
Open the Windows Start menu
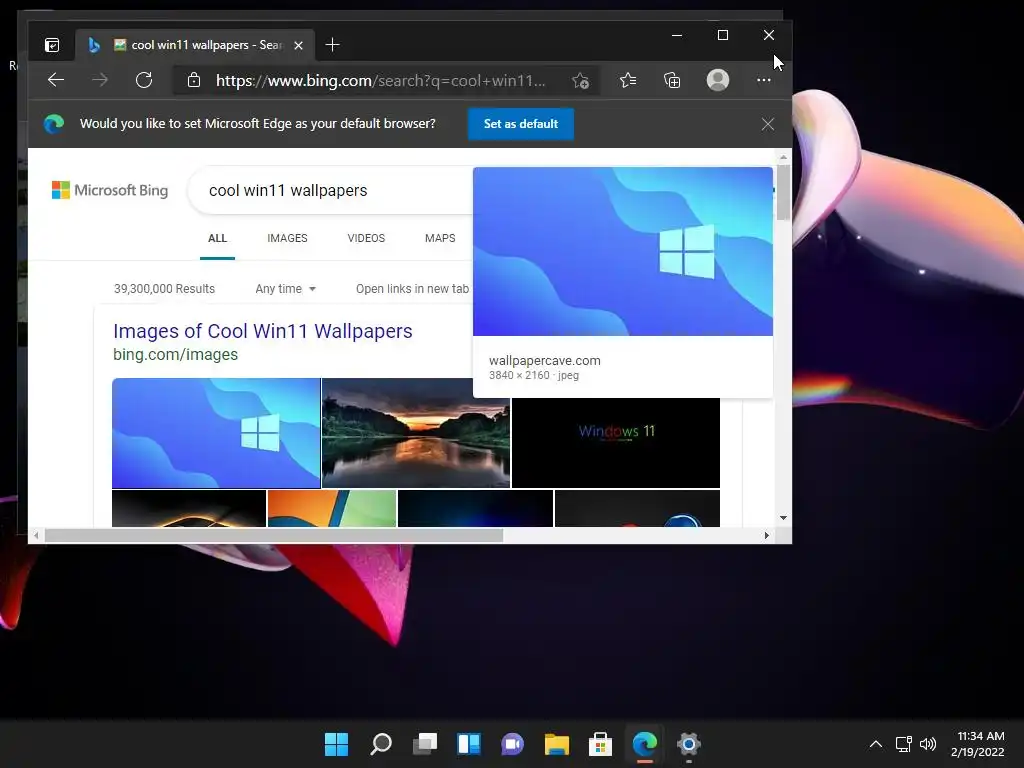pyautogui.click(x=336, y=744)
